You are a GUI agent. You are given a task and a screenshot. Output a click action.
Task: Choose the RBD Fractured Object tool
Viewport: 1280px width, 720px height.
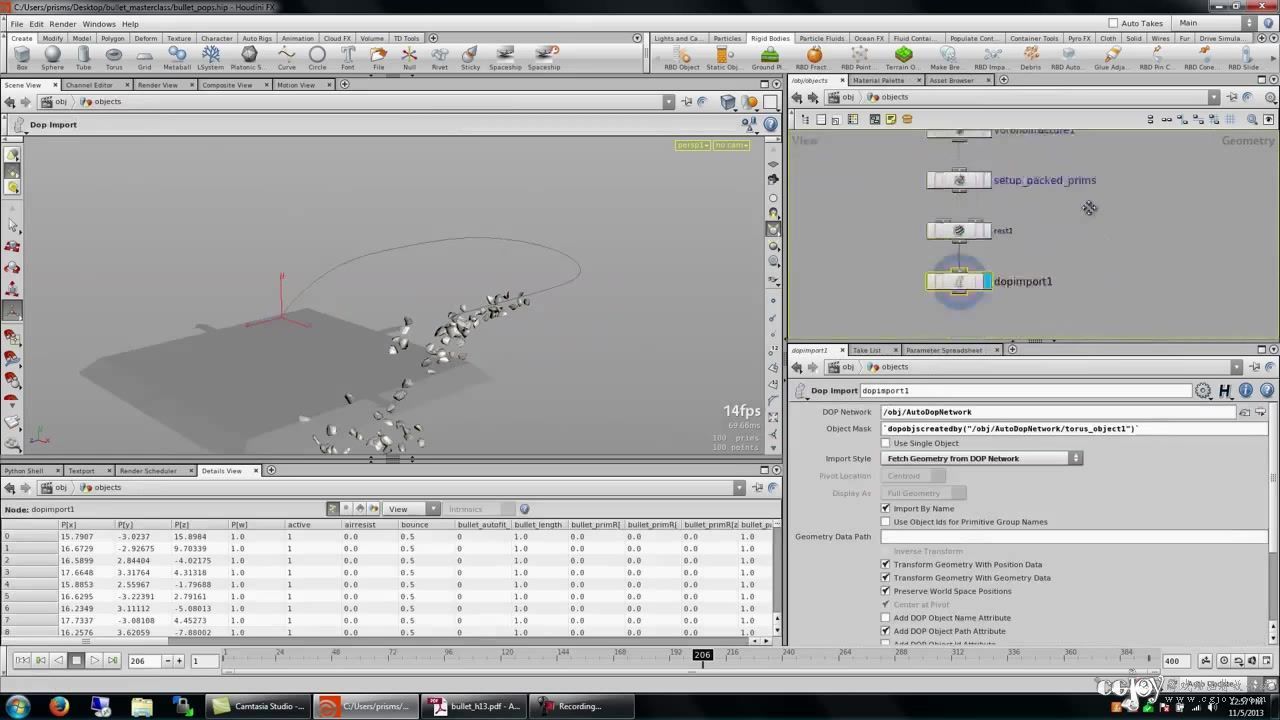(x=814, y=58)
